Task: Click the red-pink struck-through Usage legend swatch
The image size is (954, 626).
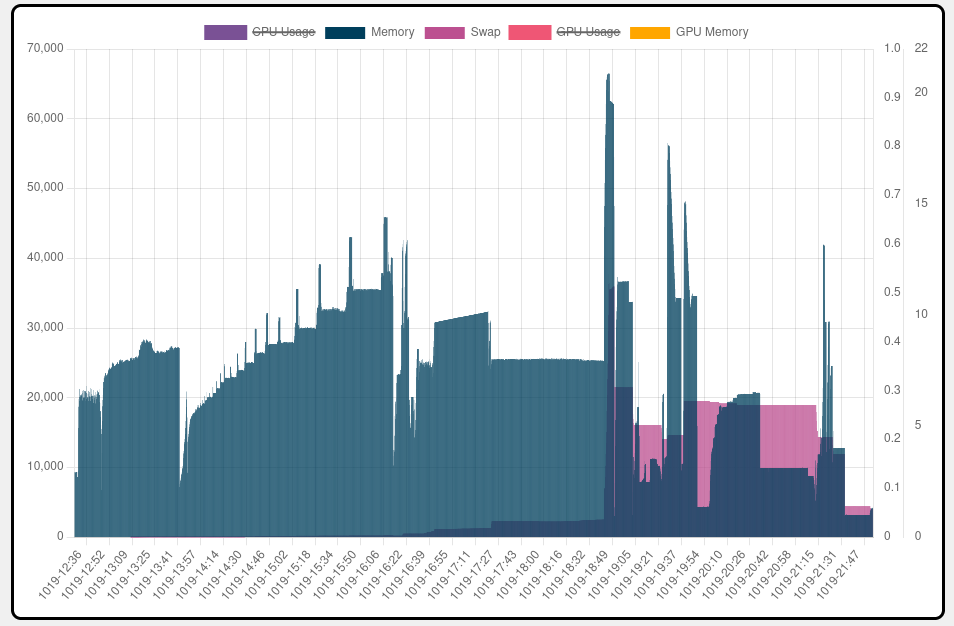Action: (x=530, y=32)
